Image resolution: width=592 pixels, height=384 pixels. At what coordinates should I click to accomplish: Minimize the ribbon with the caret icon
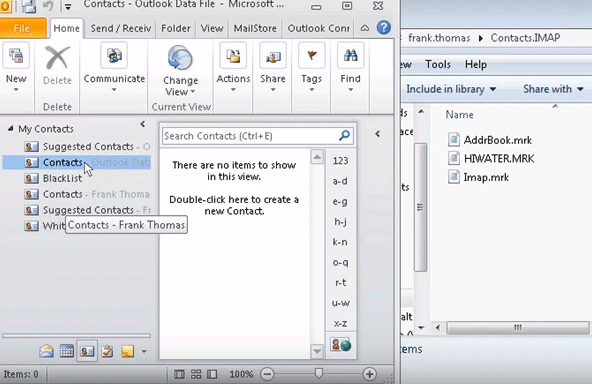tap(365, 28)
